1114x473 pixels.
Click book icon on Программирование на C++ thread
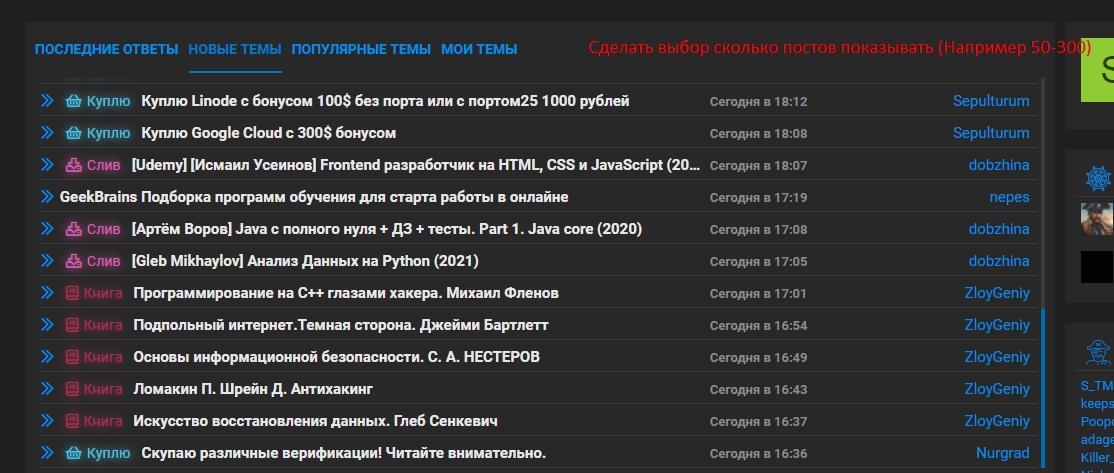[72, 293]
